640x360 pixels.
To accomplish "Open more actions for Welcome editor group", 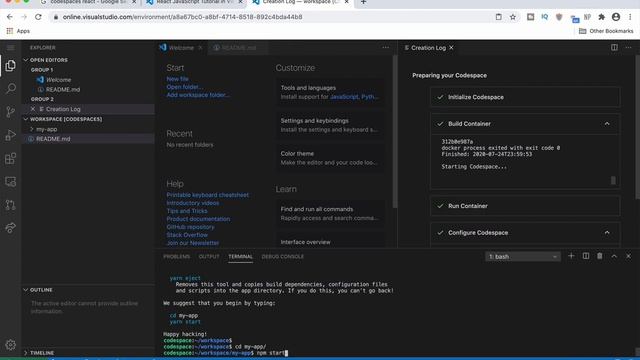I will point(386,48).
